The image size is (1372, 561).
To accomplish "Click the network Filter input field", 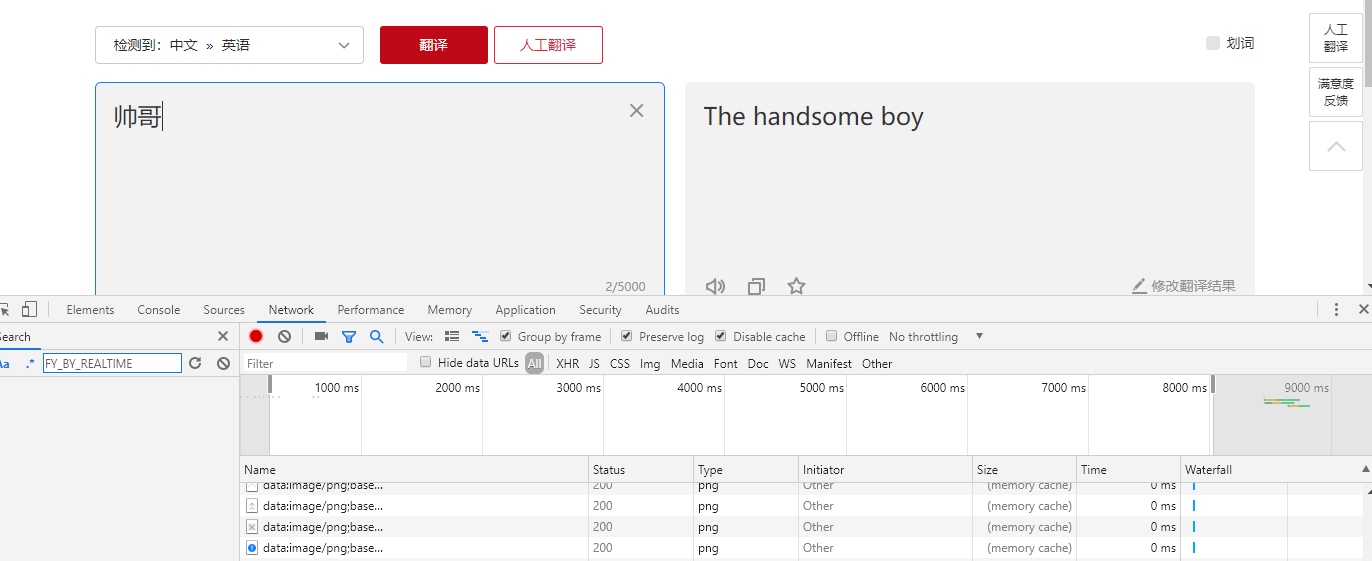I will (326, 363).
